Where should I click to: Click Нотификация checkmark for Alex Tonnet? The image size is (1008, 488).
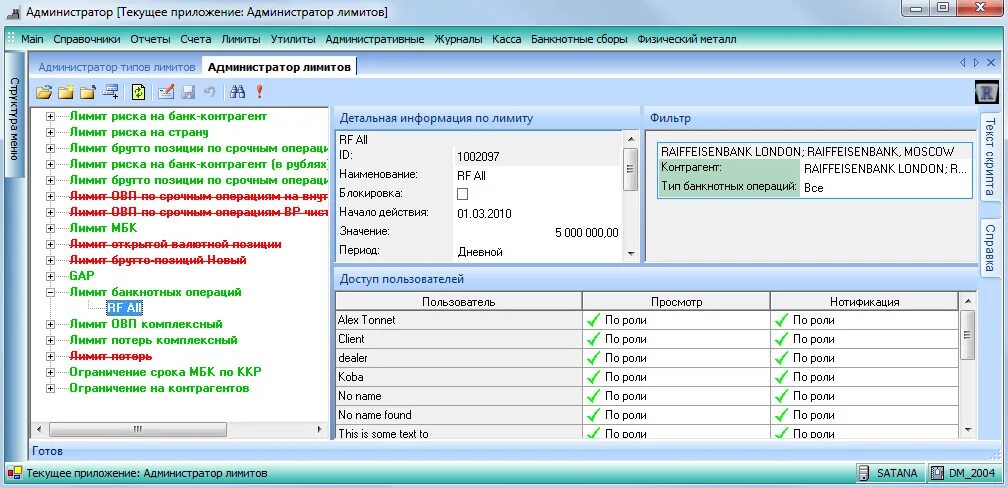[x=781, y=320]
